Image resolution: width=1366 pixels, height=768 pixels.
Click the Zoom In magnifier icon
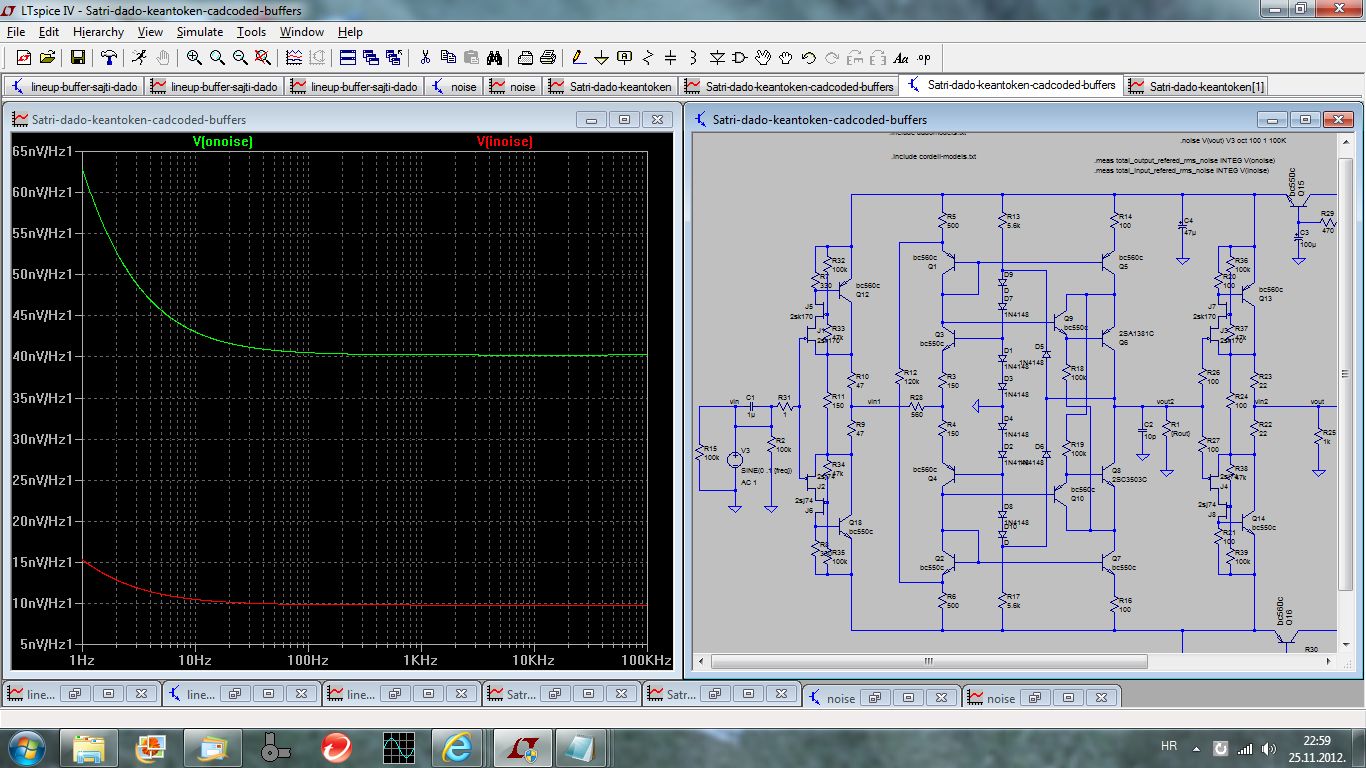pyautogui.click(x=194, y=57)
